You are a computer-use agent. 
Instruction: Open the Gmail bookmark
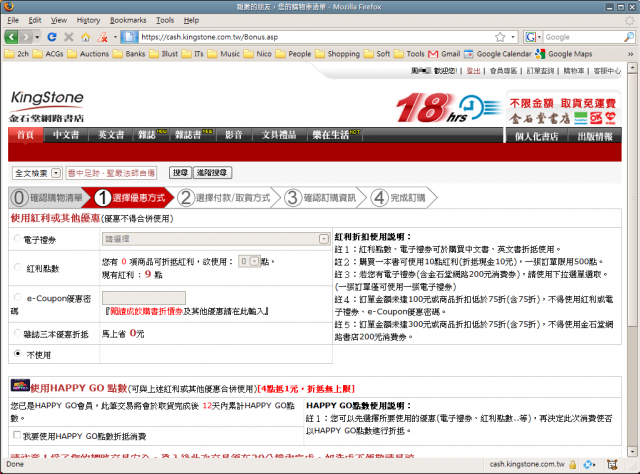(444, 54)
